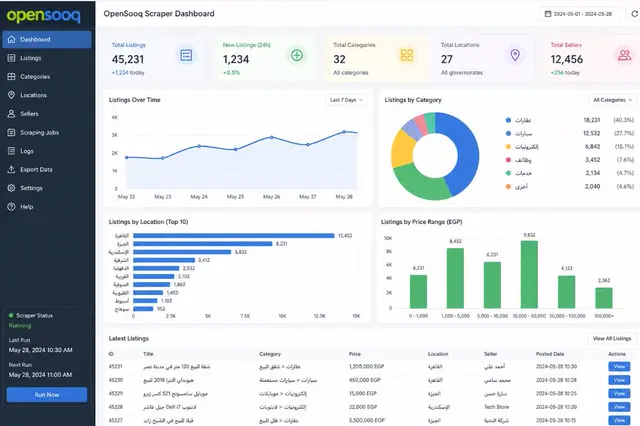Open the Dashboard menu item
The width and height of the screenshot is (640, 426).
pyautogui.click(x=47, y=40)
